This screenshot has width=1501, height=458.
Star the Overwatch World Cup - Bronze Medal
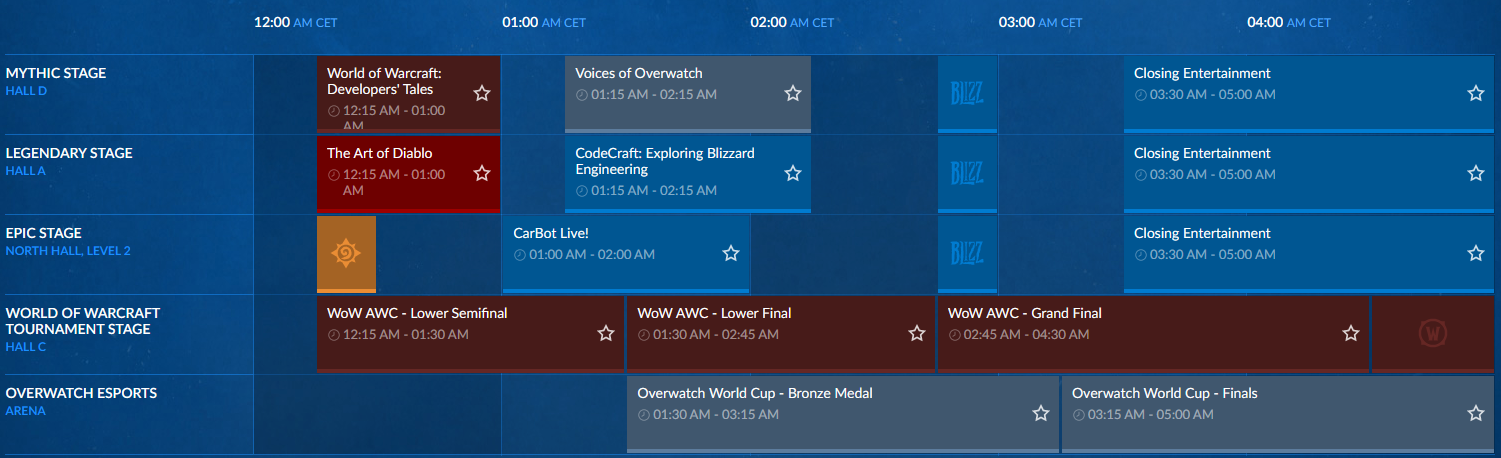point(1041,413)
